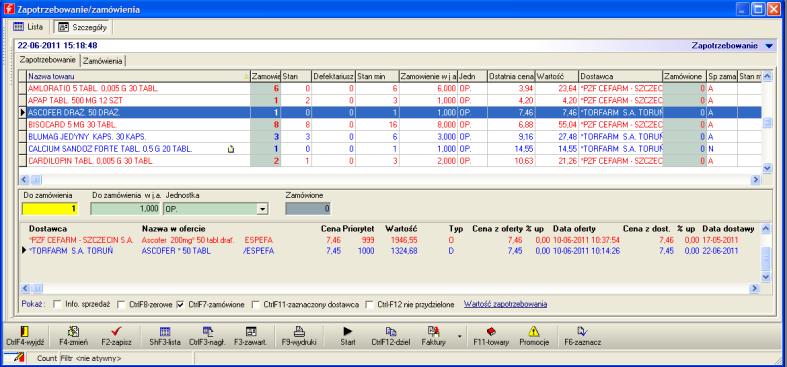787x367 pixels.
Task: Click the F6-zaznacz mark icon
Action: pos(582,331)
